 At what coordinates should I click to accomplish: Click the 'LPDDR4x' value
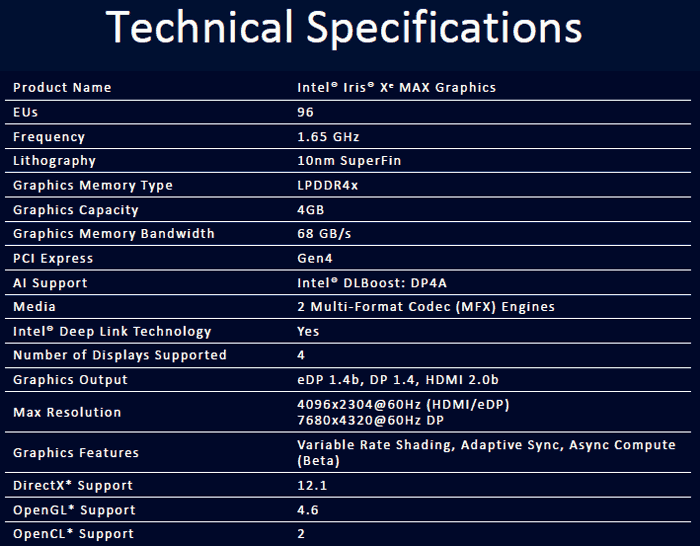328,185
